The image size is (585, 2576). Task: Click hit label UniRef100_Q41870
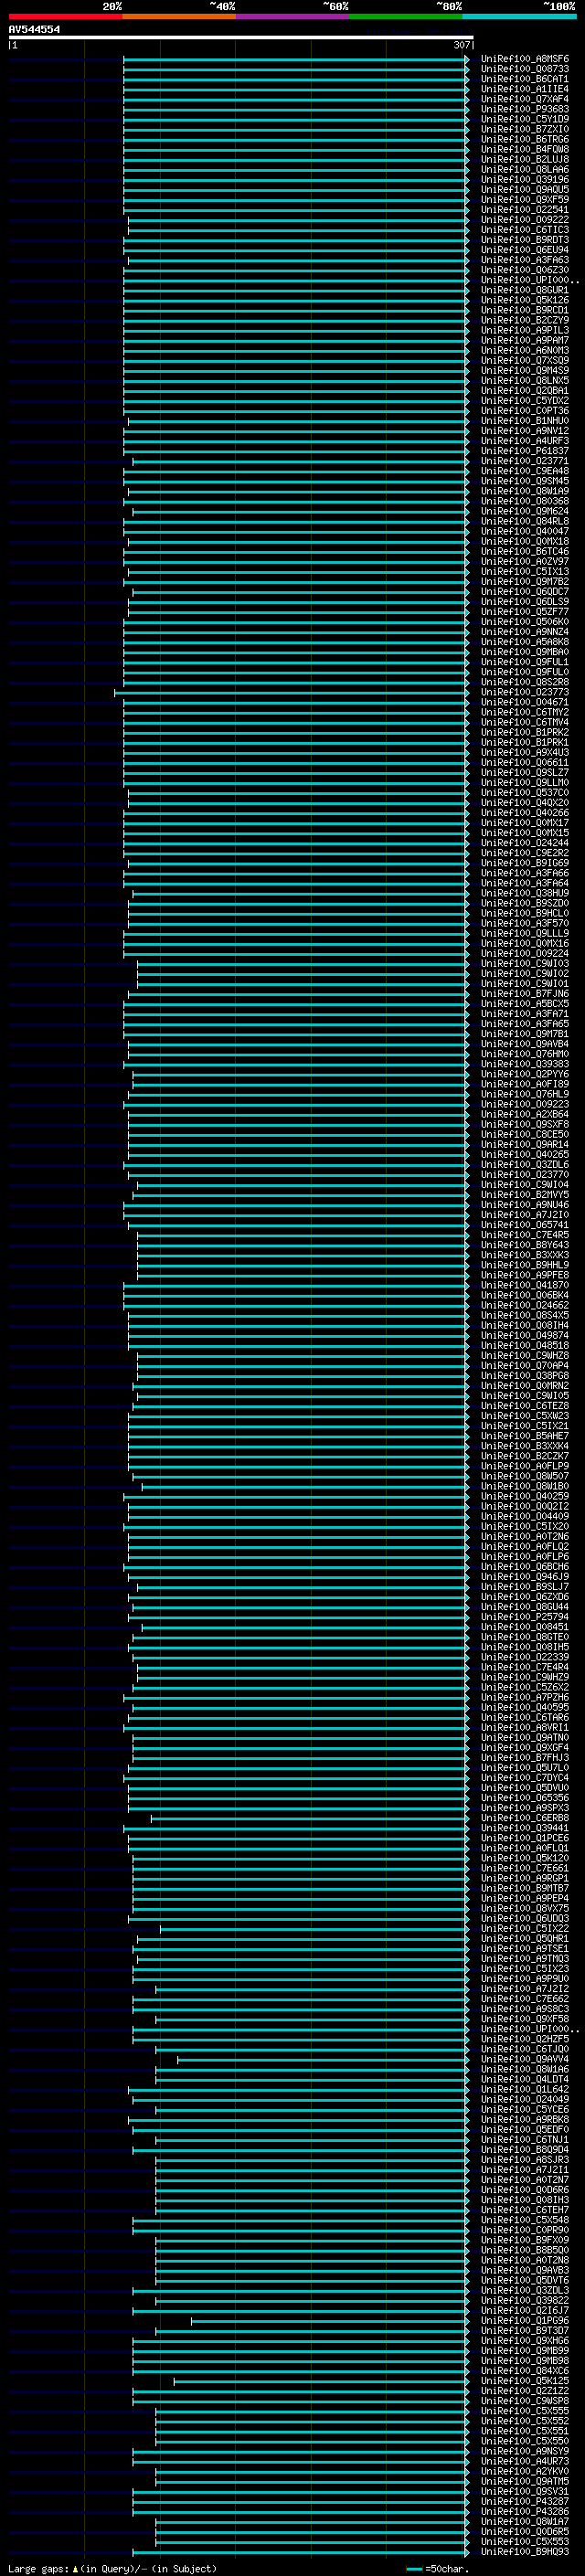point(525,1286)
